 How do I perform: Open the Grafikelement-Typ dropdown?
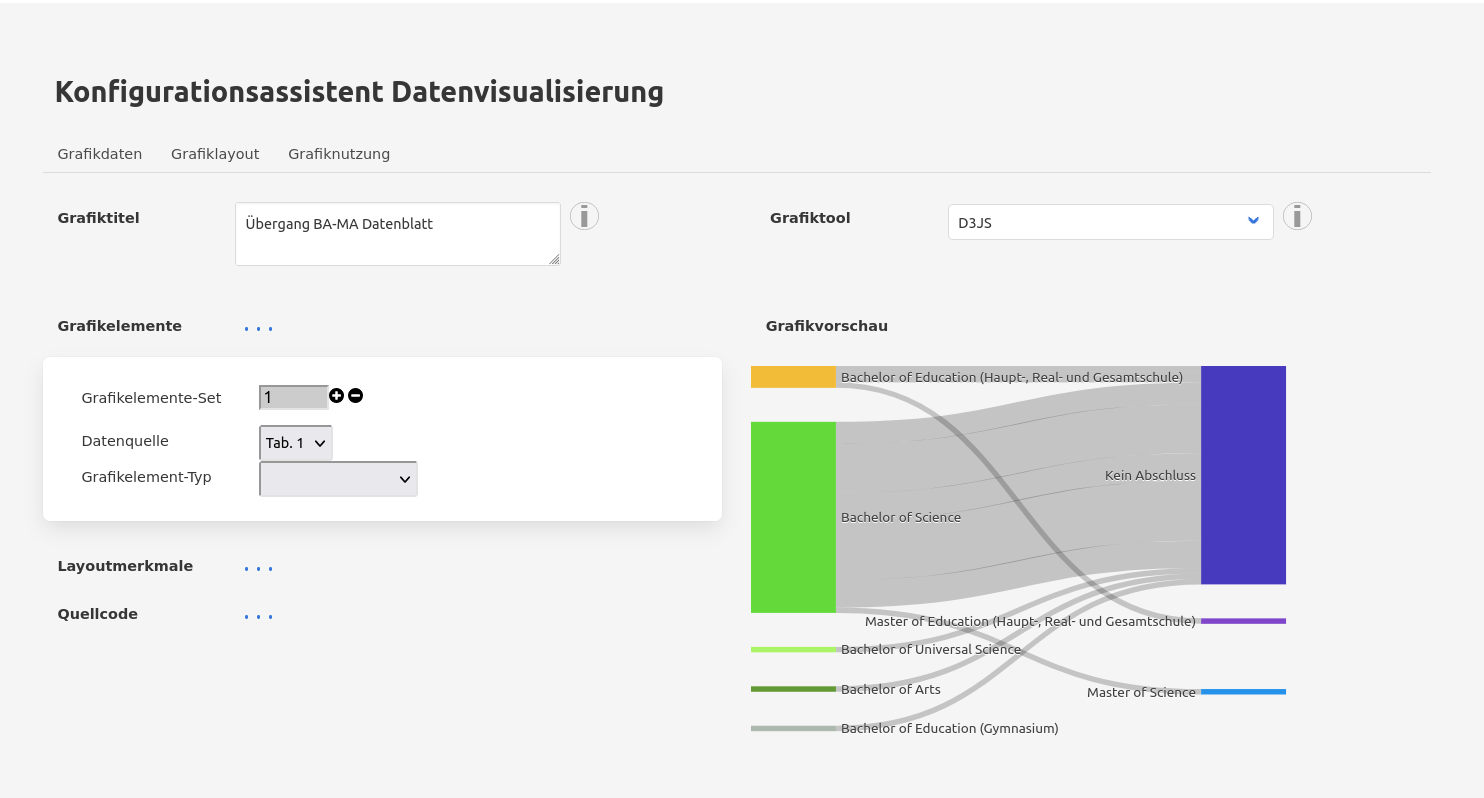(x=338, y=479)
